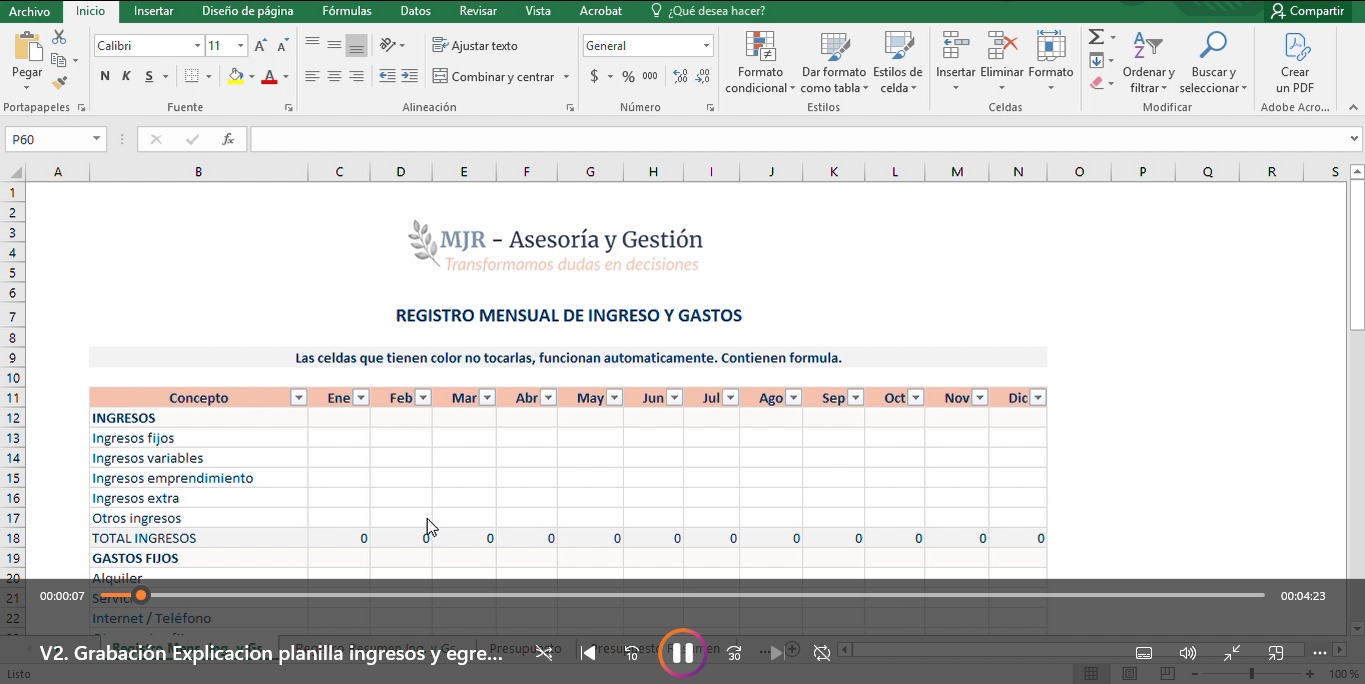Screen dimensions: 1365x684
Task: Toggle repeat in the media player
Action: point(822,653)
